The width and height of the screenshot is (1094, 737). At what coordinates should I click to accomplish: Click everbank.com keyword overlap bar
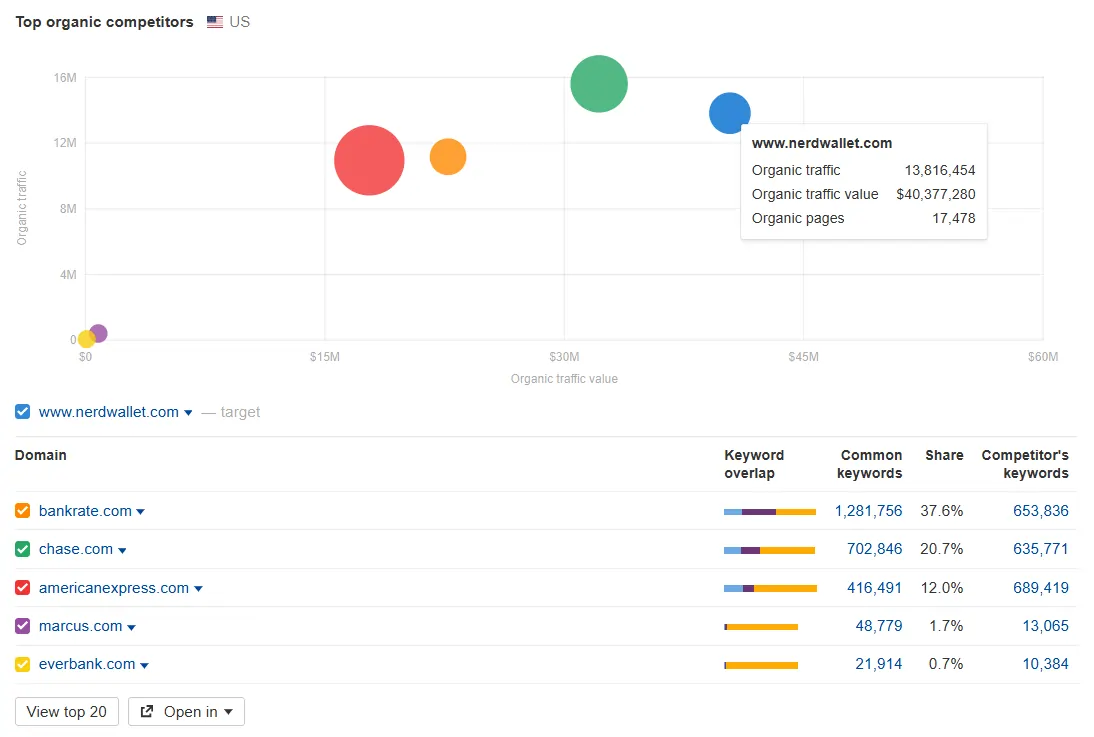pyautogui.click(x=761, y=665)
